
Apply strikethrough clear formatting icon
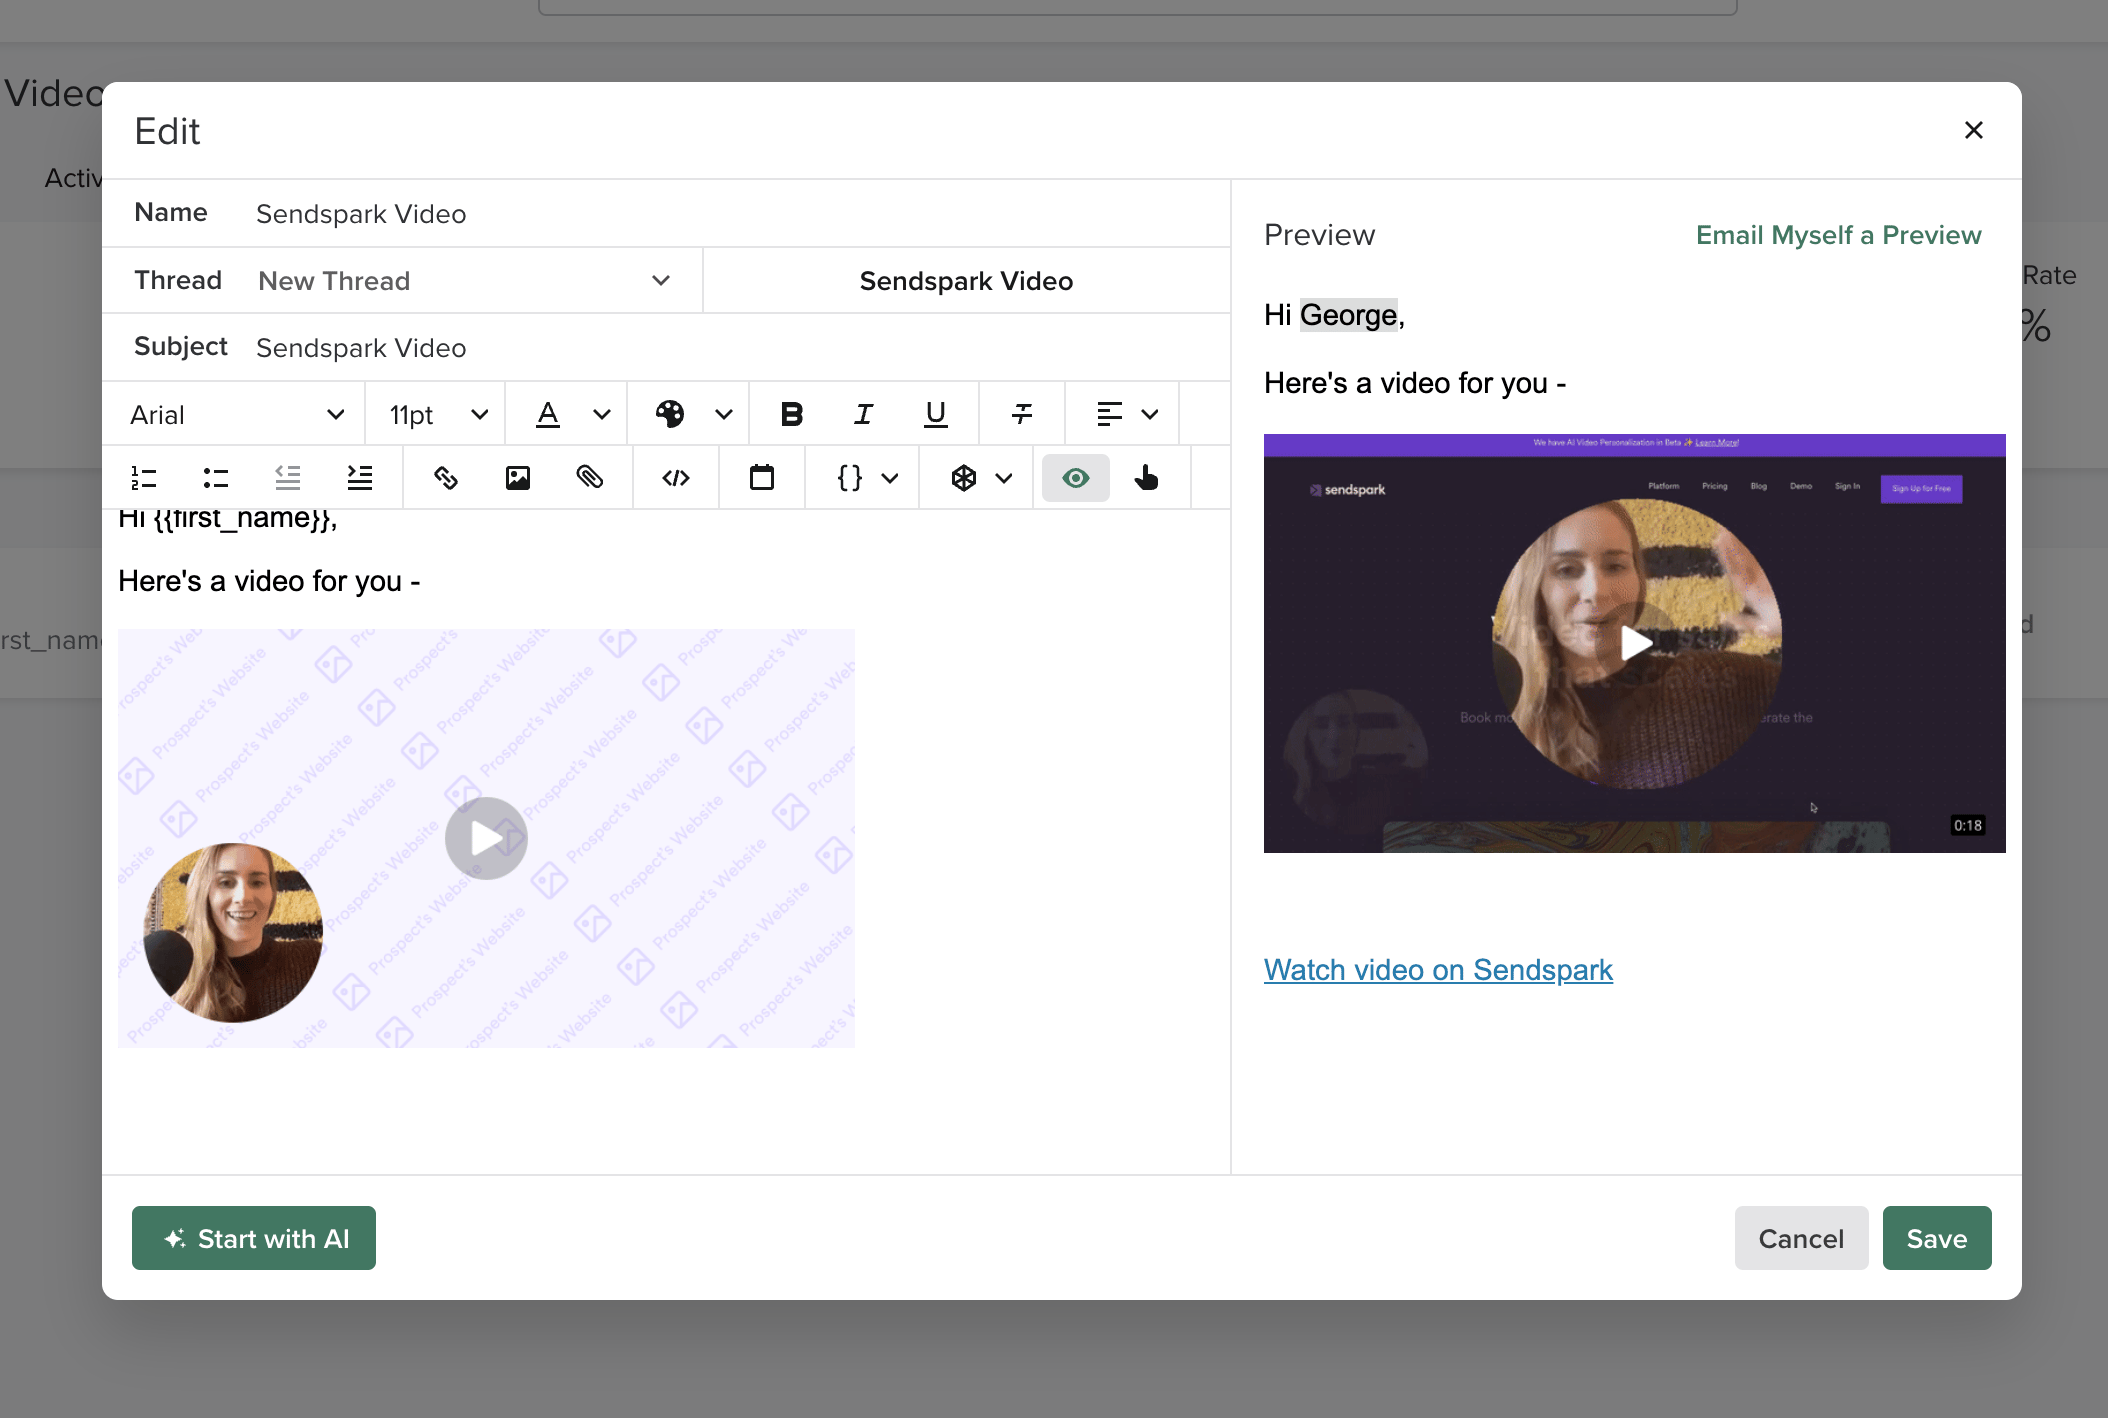click(x=1022, y=414)
